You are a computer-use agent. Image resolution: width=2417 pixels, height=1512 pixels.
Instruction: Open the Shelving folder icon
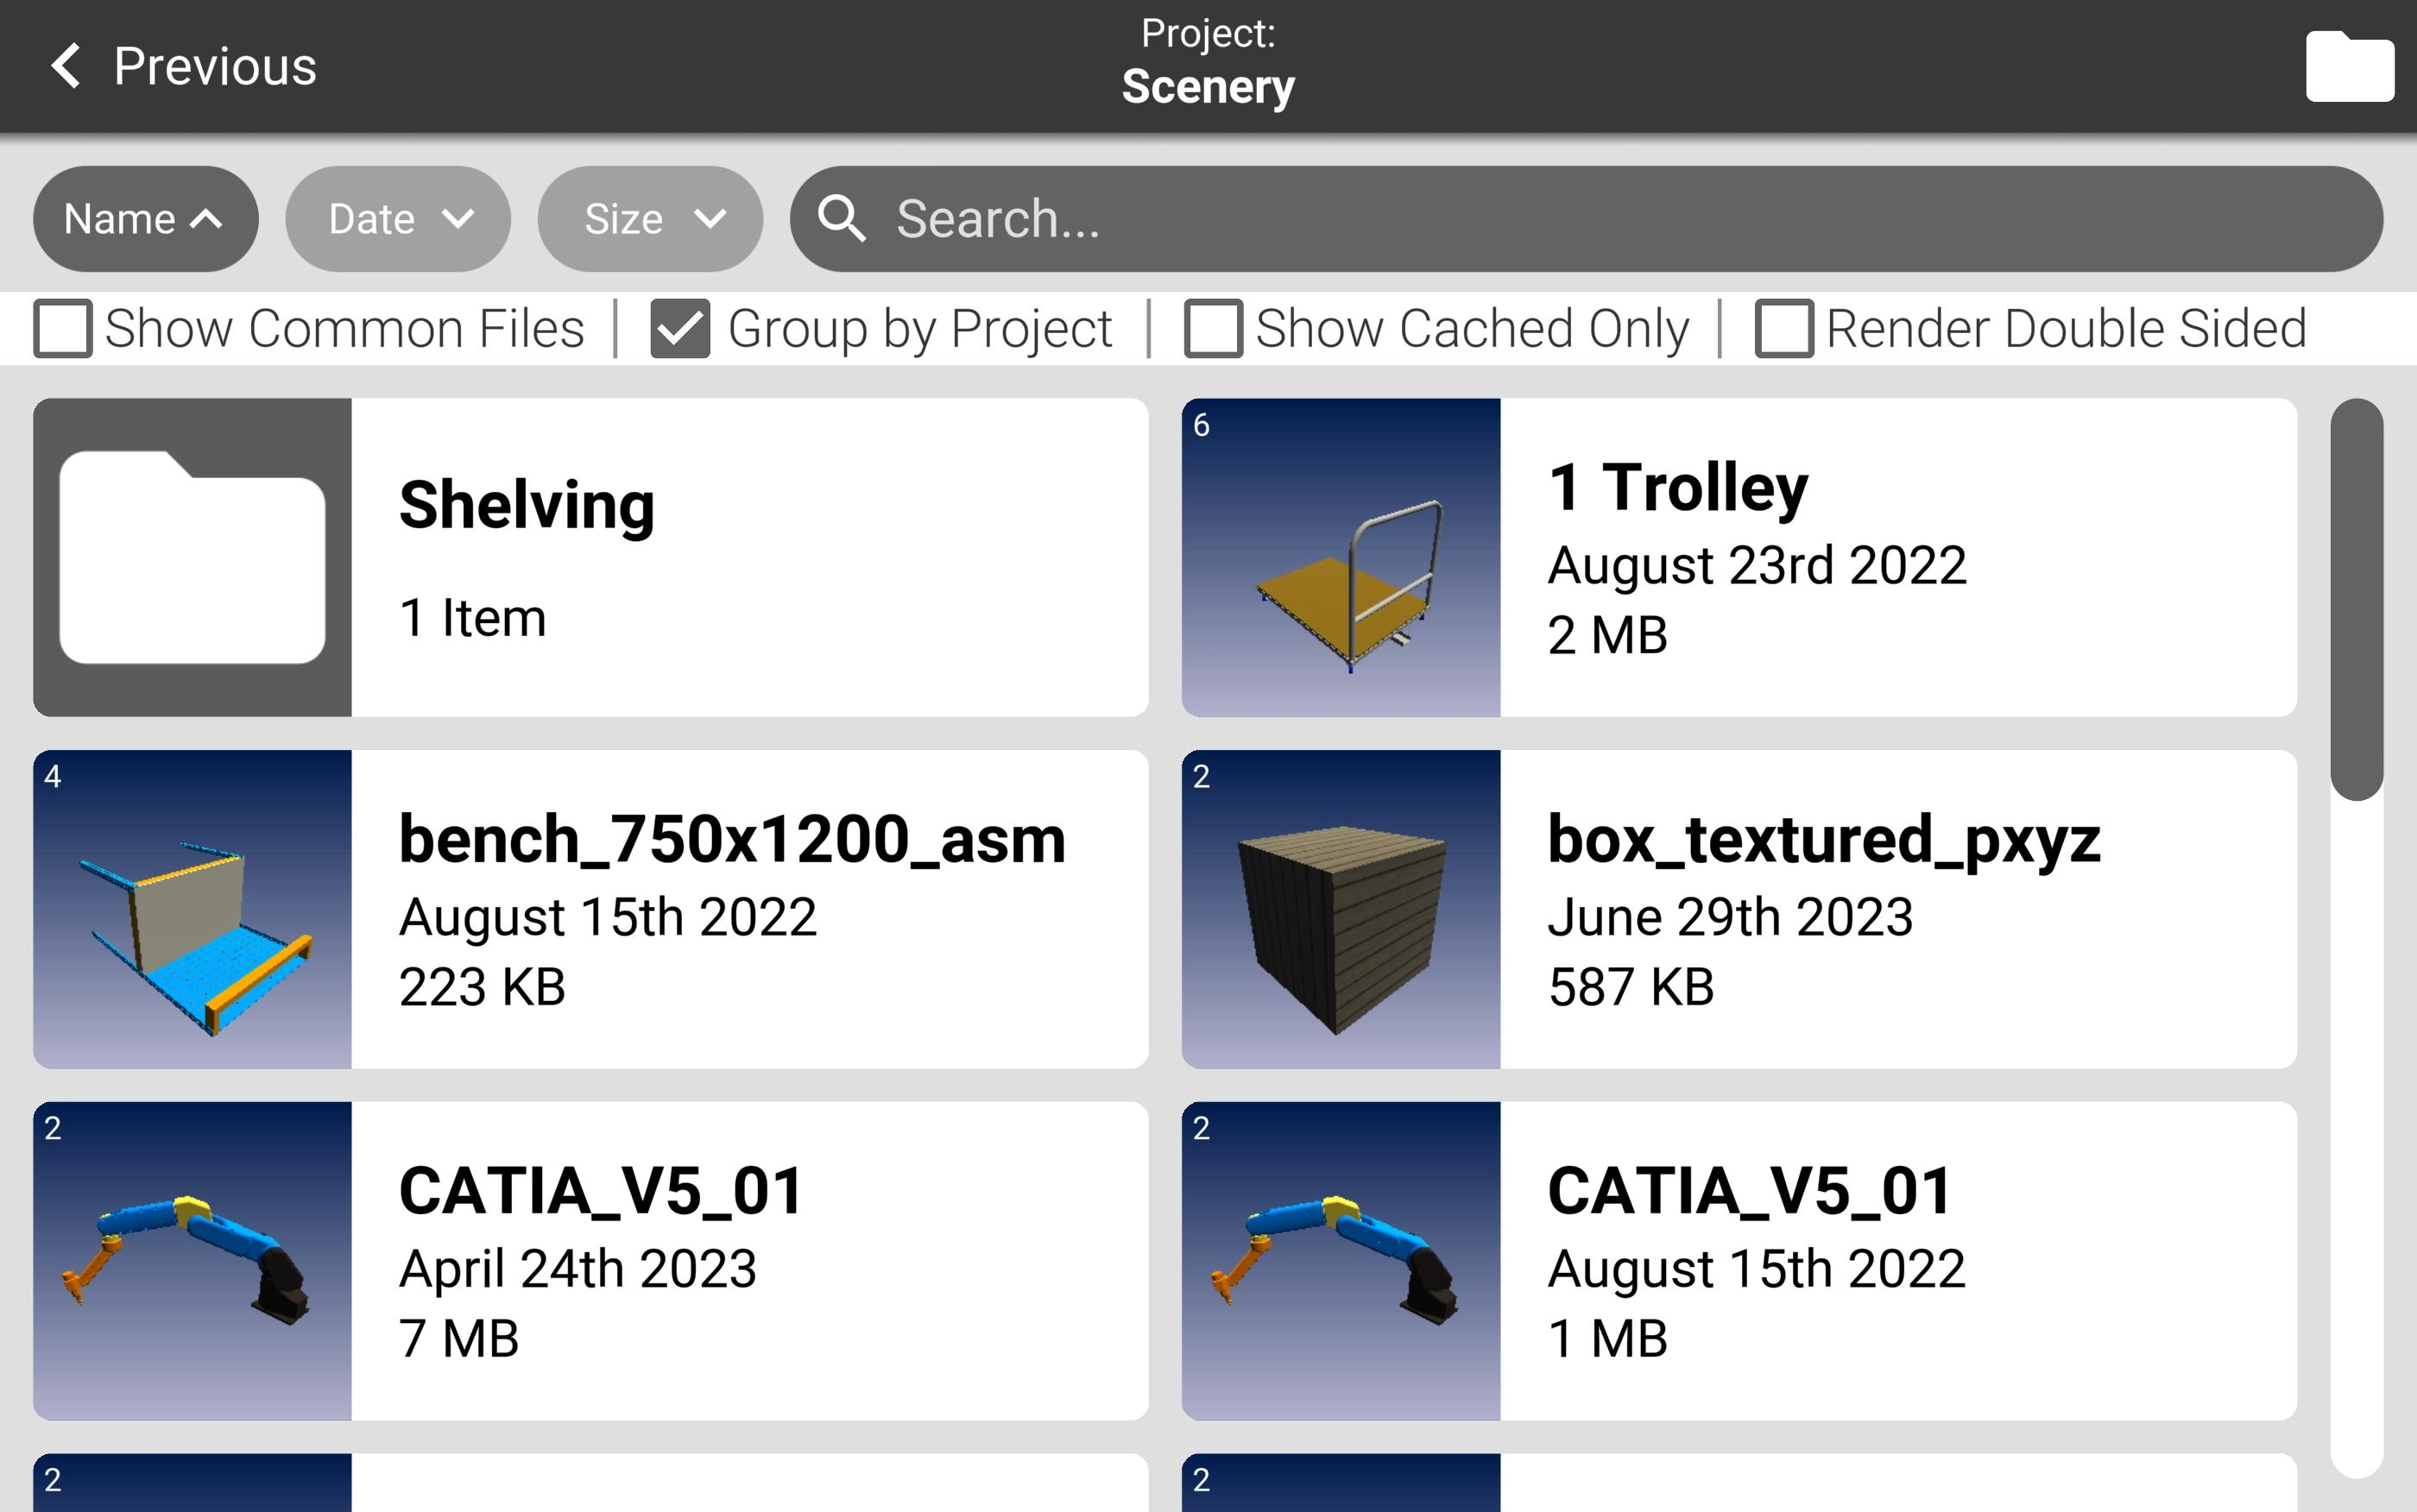[x=192, y=557]
